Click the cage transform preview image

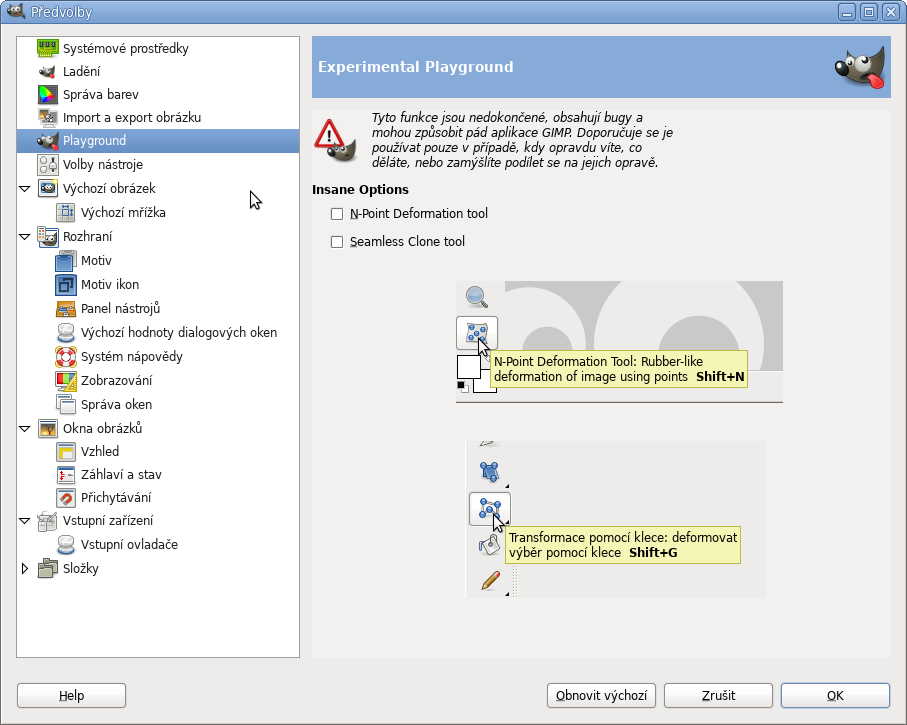615,520
